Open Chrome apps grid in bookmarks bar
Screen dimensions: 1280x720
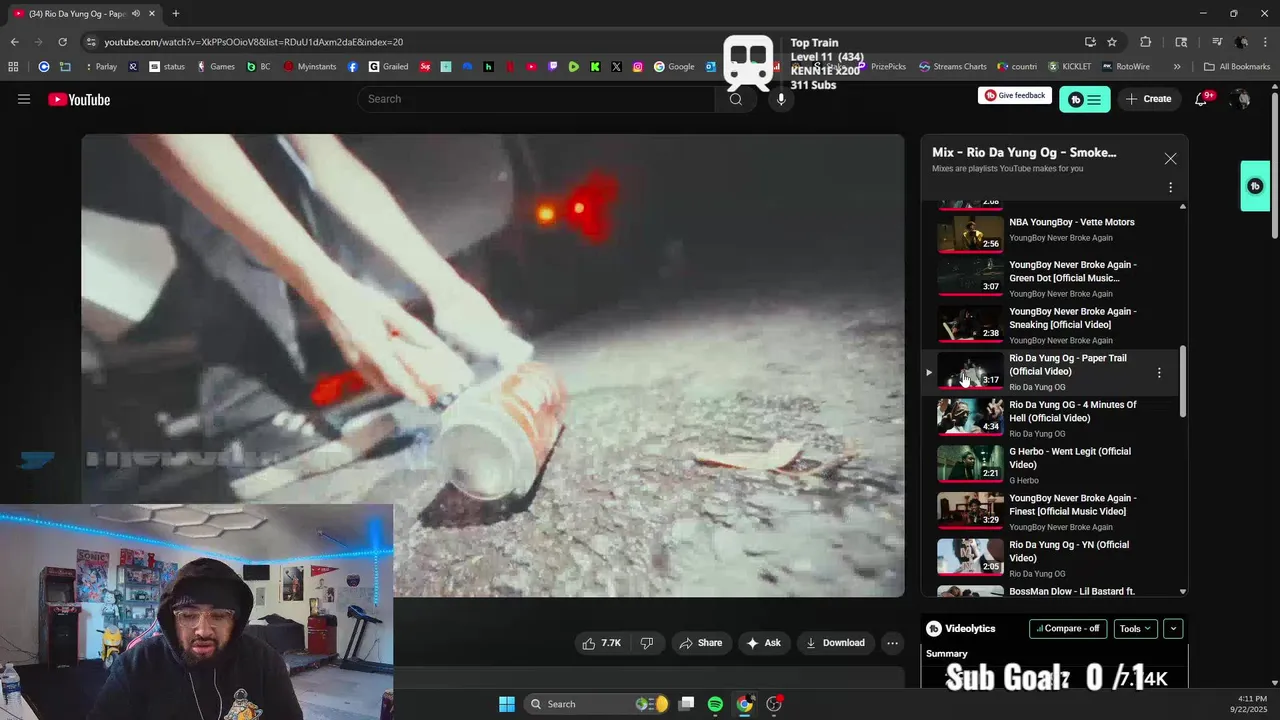point(13,67)
